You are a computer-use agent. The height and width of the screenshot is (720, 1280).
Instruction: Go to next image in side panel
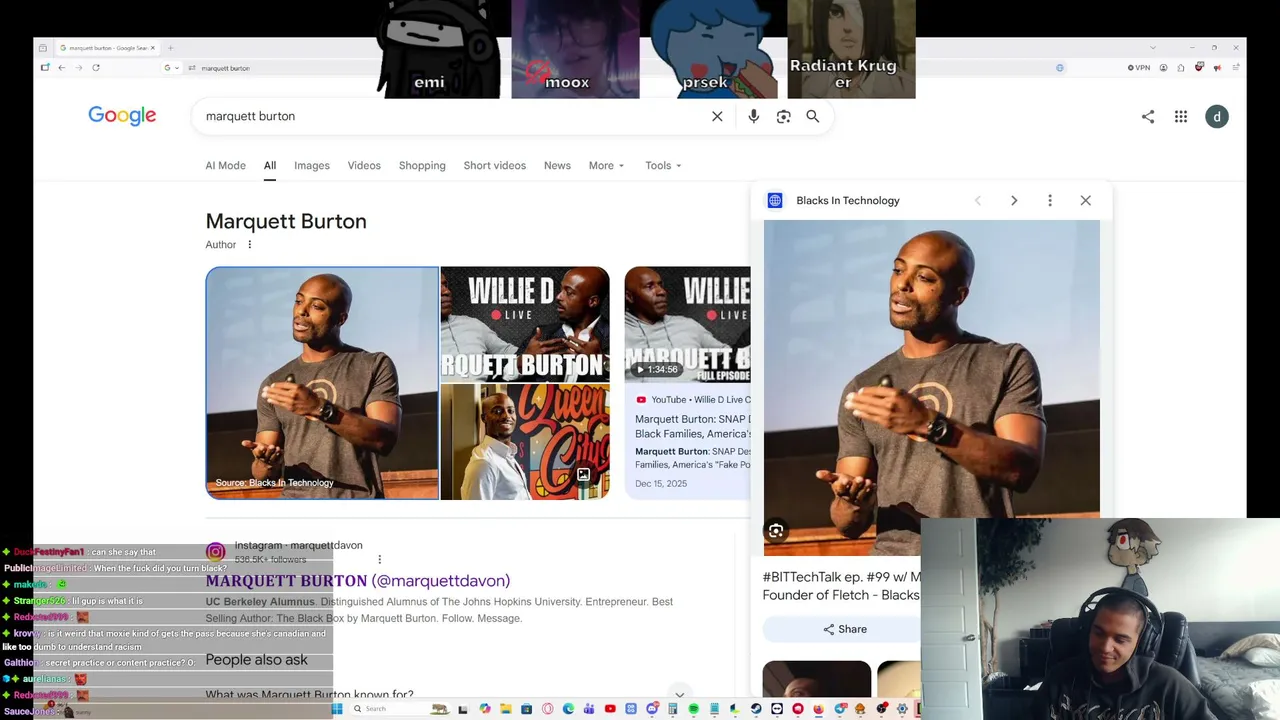[x=1014, y=201]
